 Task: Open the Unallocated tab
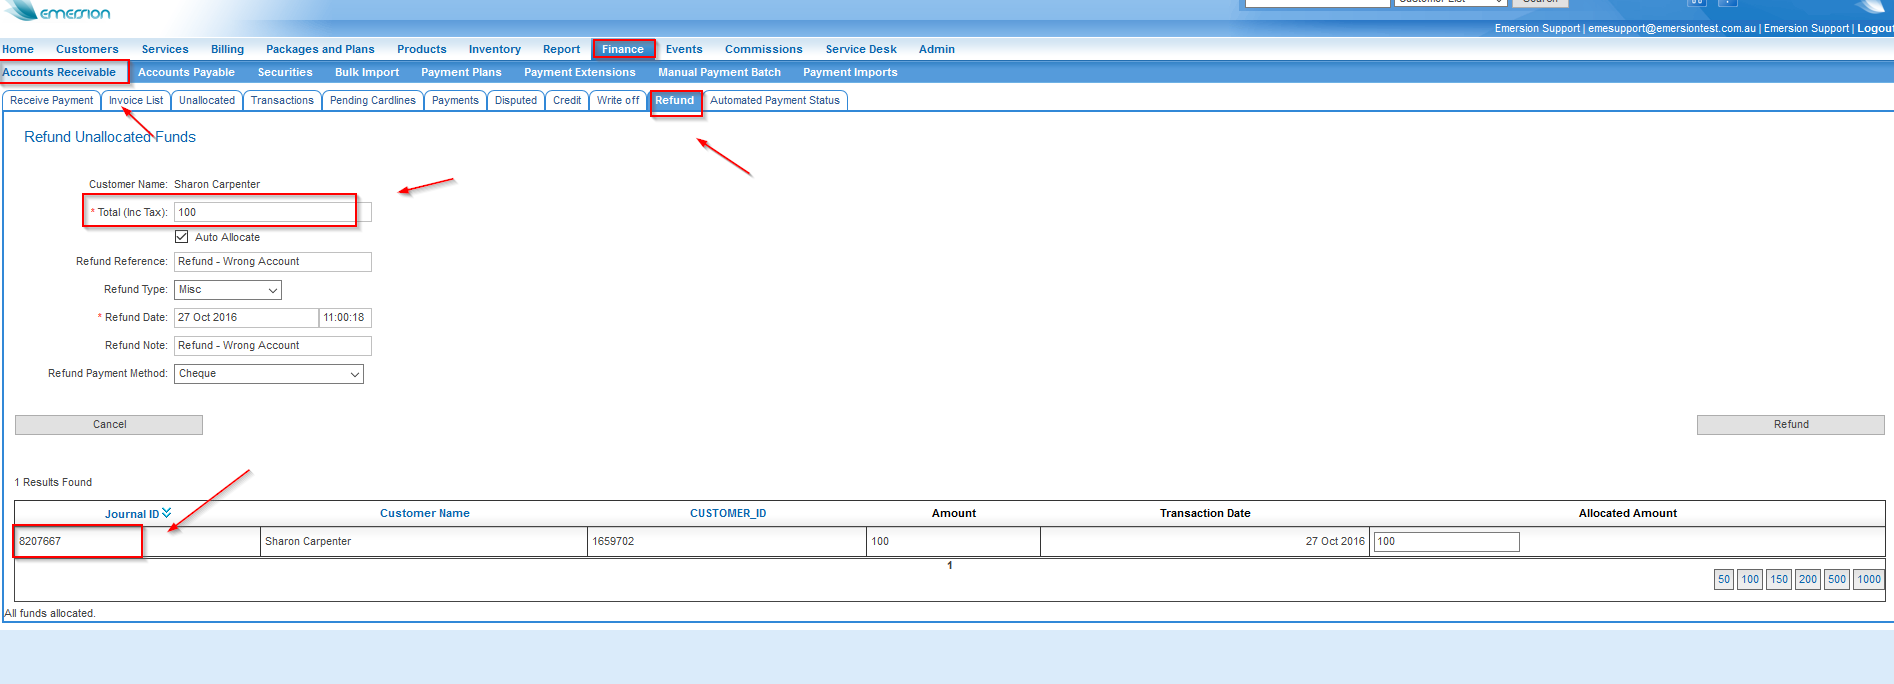207,100
